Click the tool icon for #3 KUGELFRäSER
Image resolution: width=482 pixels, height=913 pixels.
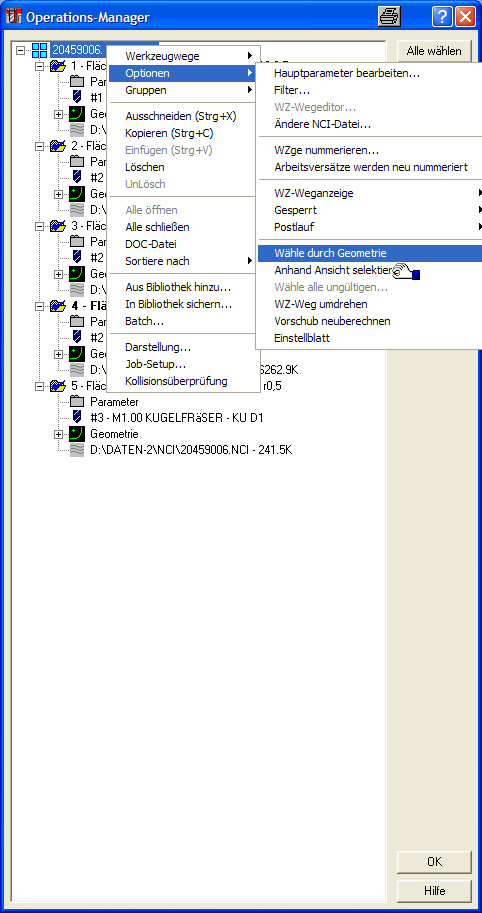click(x=77, y=417)
